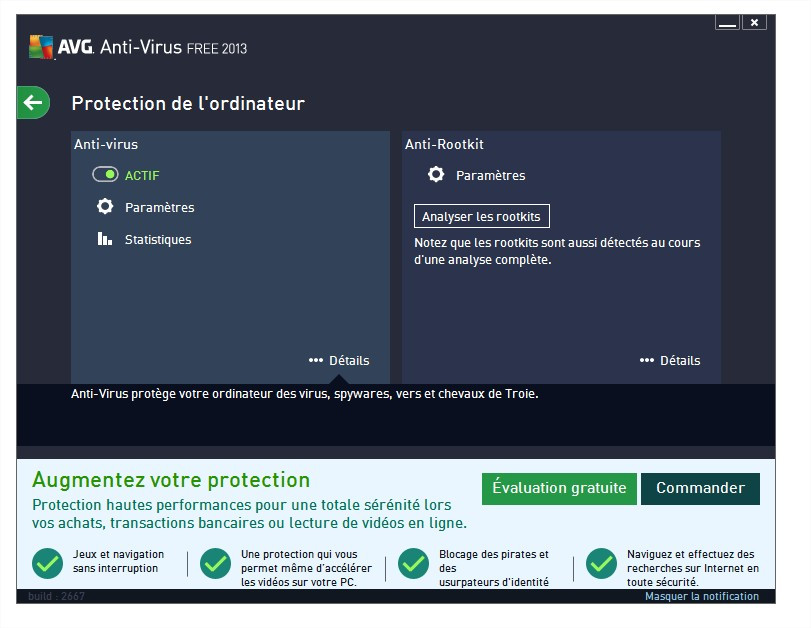Click Masquer la notification link
Screen dimensions: 811x628
(701, 596)
